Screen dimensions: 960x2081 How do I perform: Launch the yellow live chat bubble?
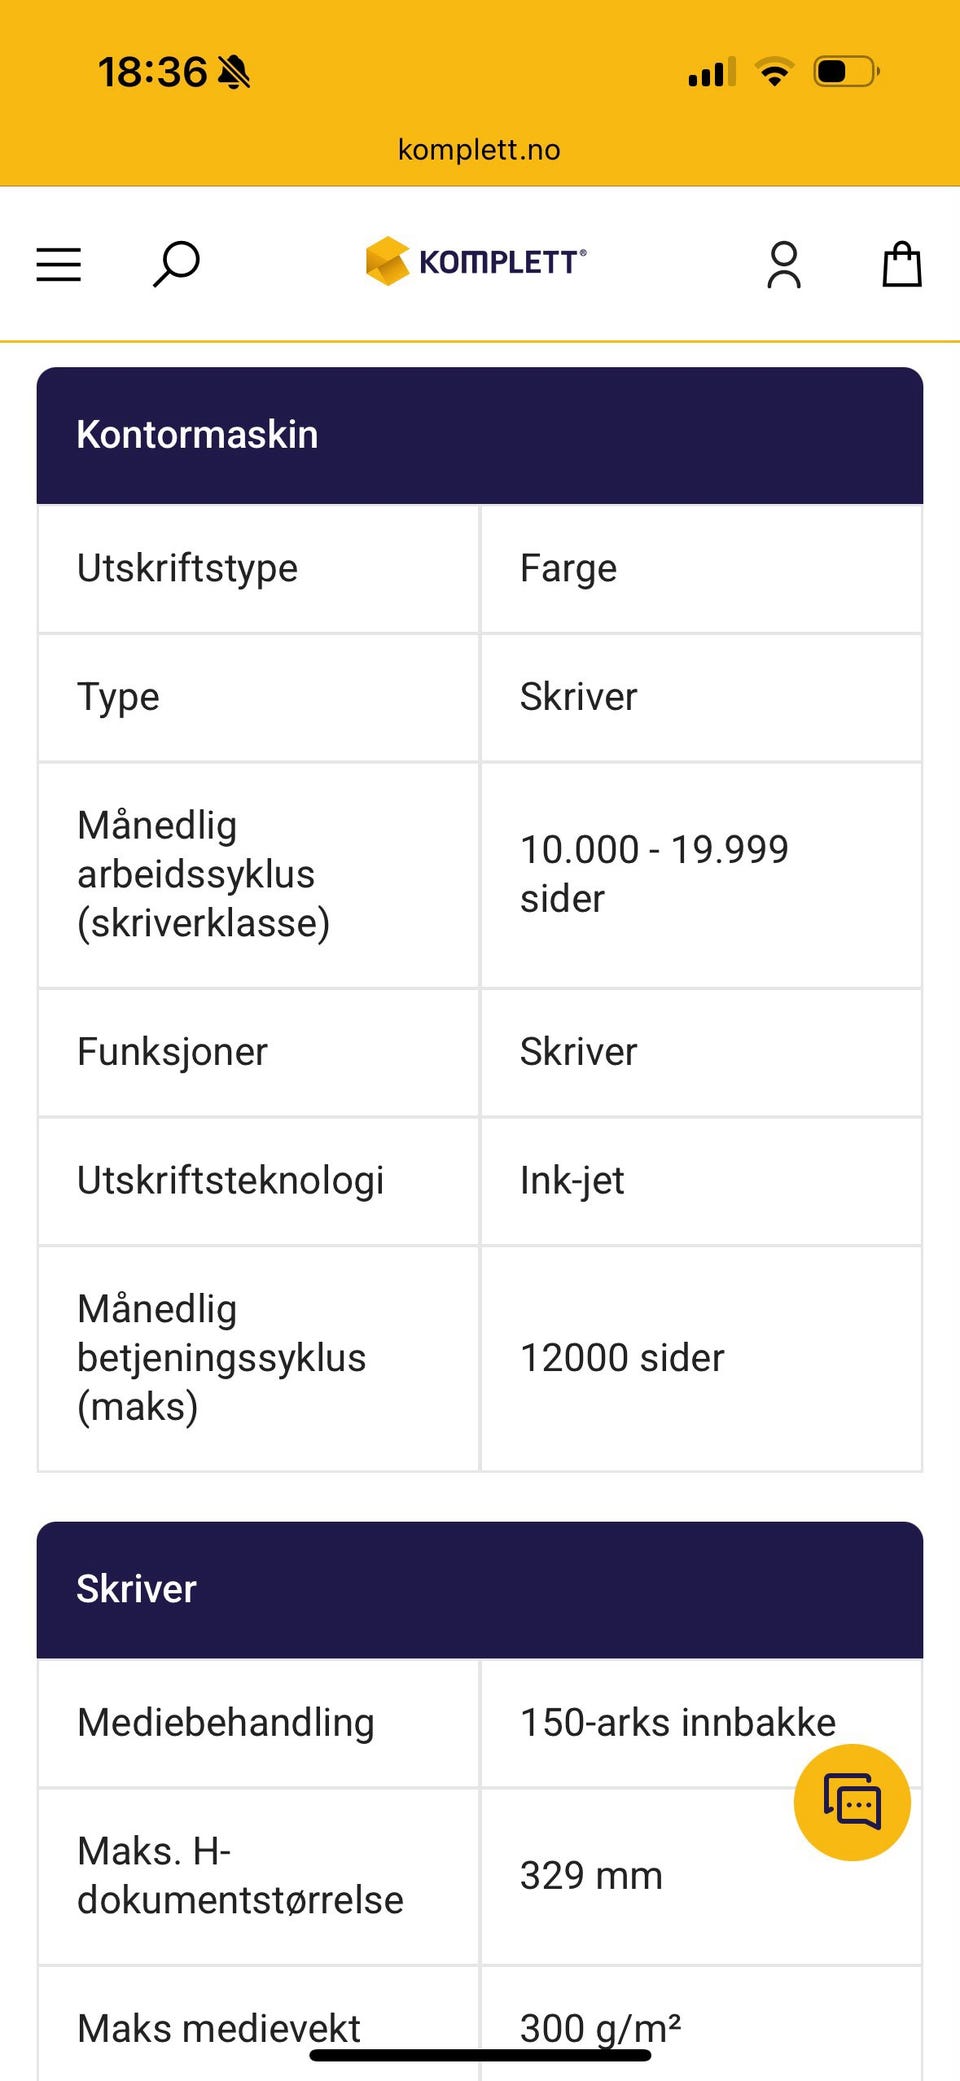tap(852, 1802)
